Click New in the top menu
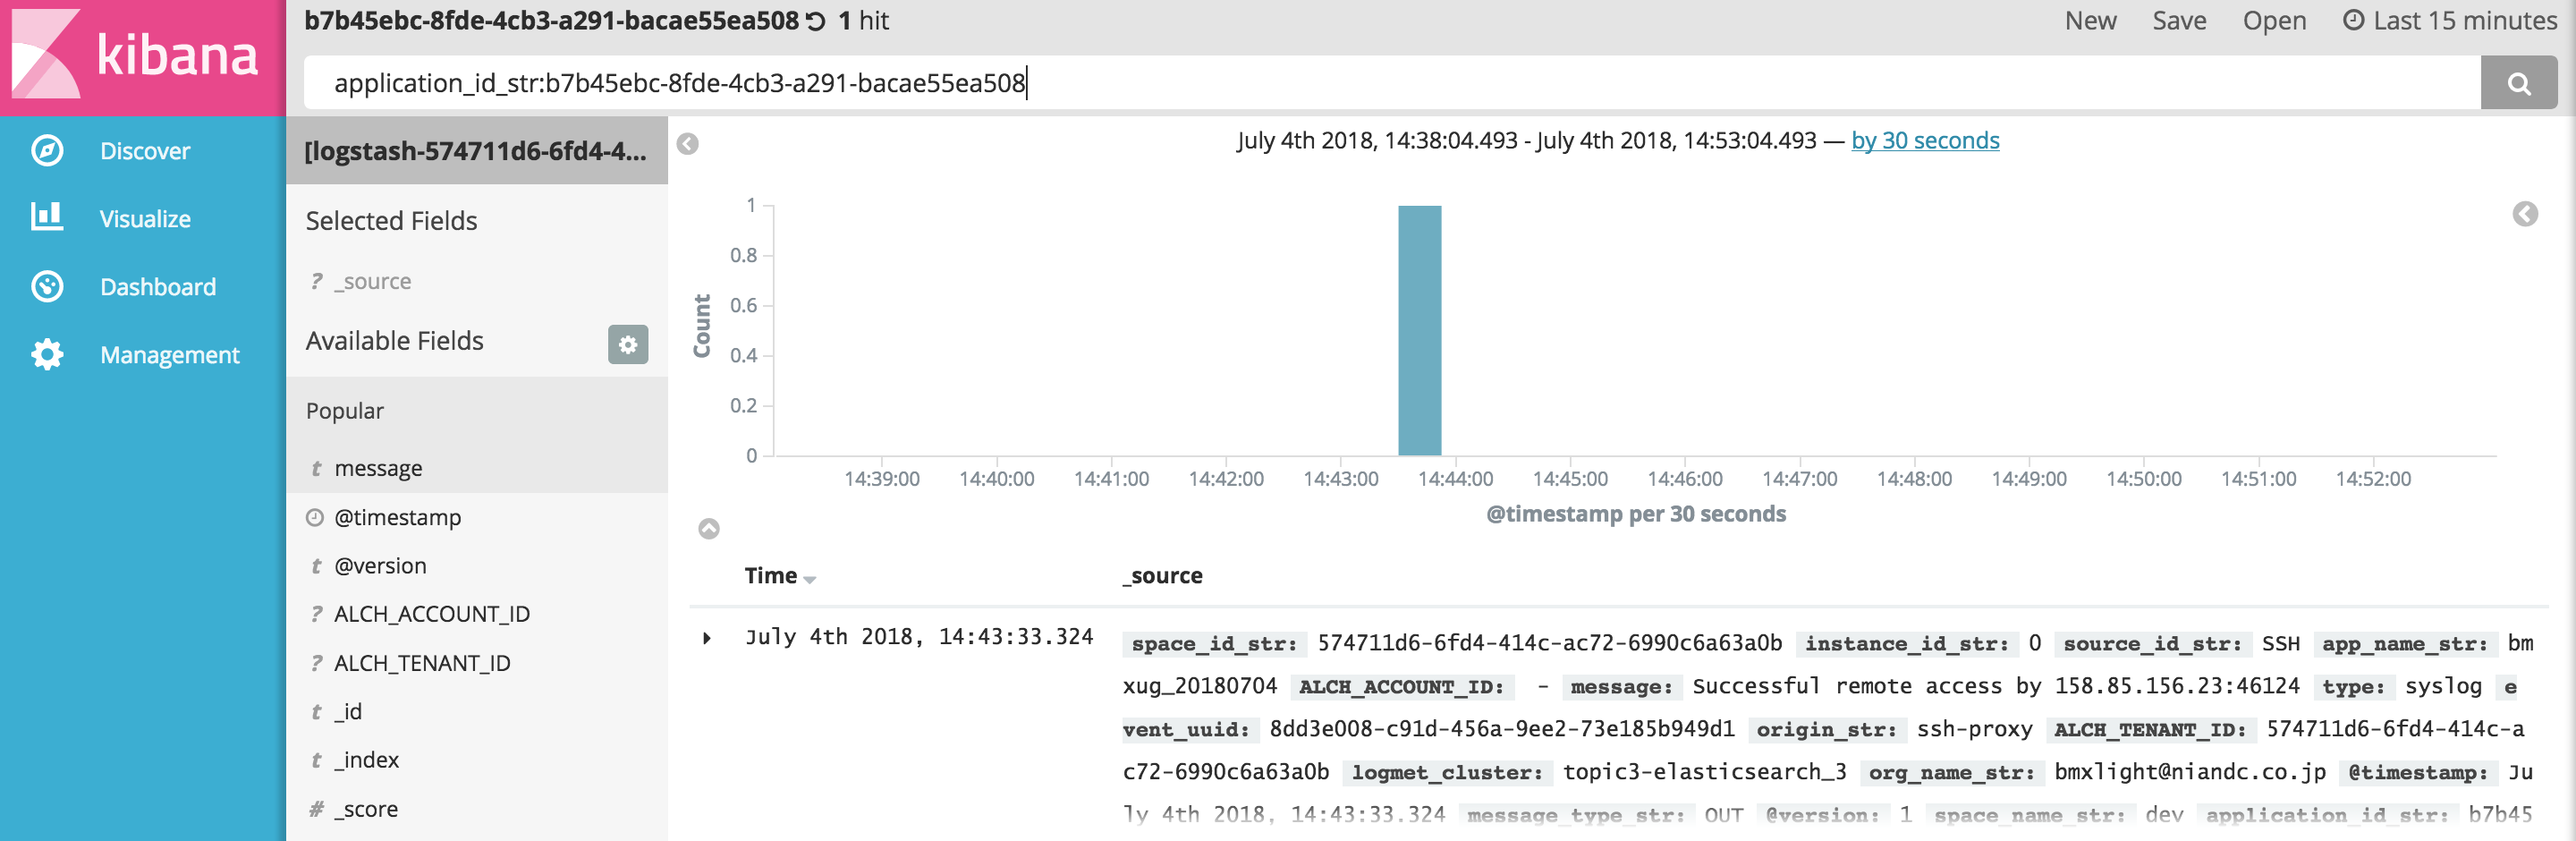This screenshot has height=841, width=2576. pos(2090,20)
